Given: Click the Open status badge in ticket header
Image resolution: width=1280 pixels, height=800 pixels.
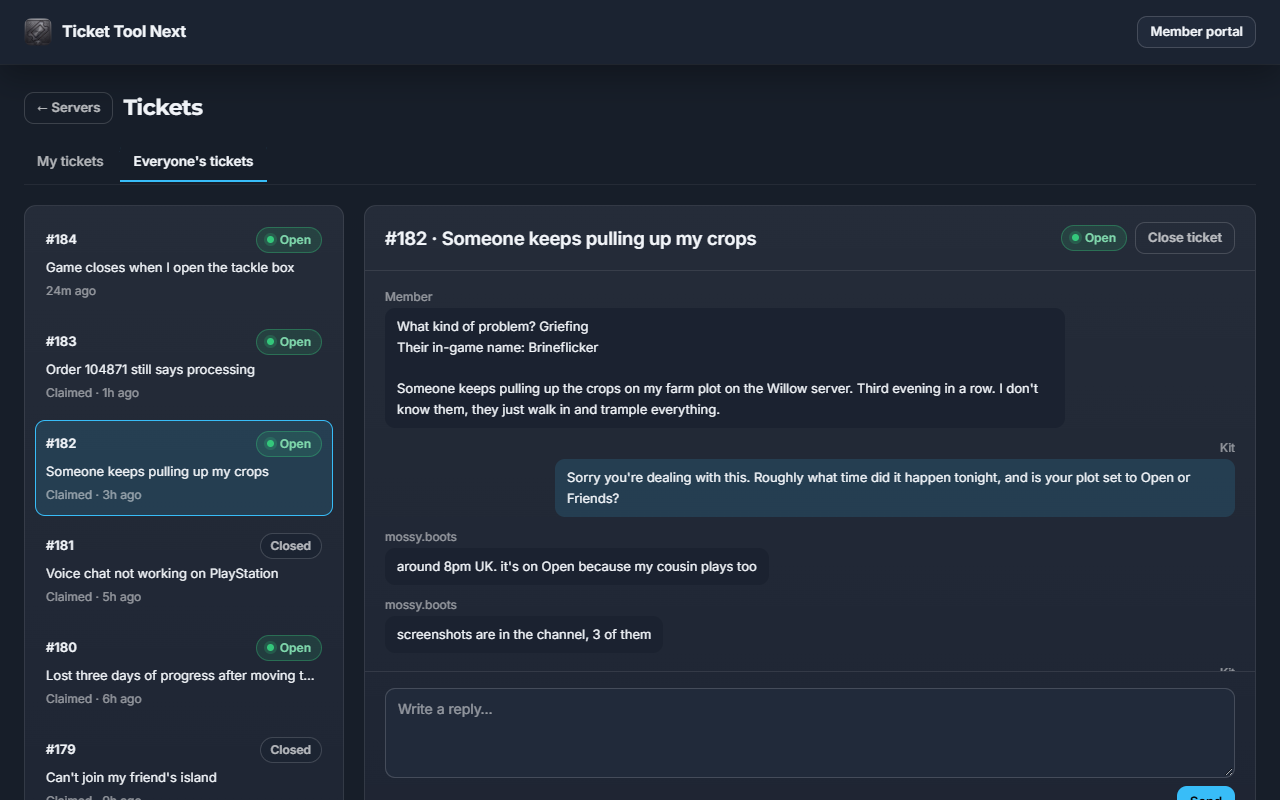Looking at the screenshot, I should pos(1094,238).
